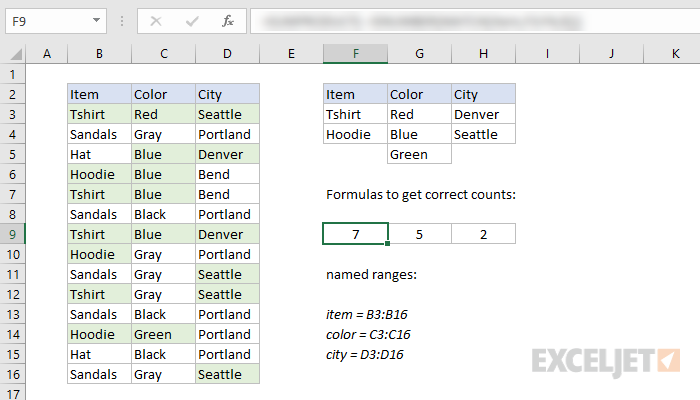Click the Enter checkmark icon in formula bar
Viewport: 700px width, 400px height.
[191, 20]
